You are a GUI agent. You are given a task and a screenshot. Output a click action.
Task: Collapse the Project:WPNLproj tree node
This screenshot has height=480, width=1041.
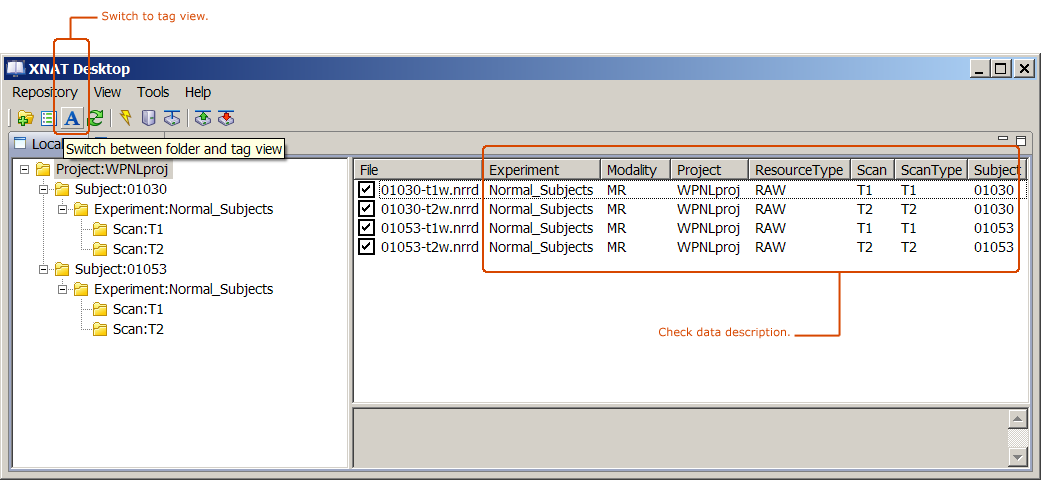pos(25,169)
